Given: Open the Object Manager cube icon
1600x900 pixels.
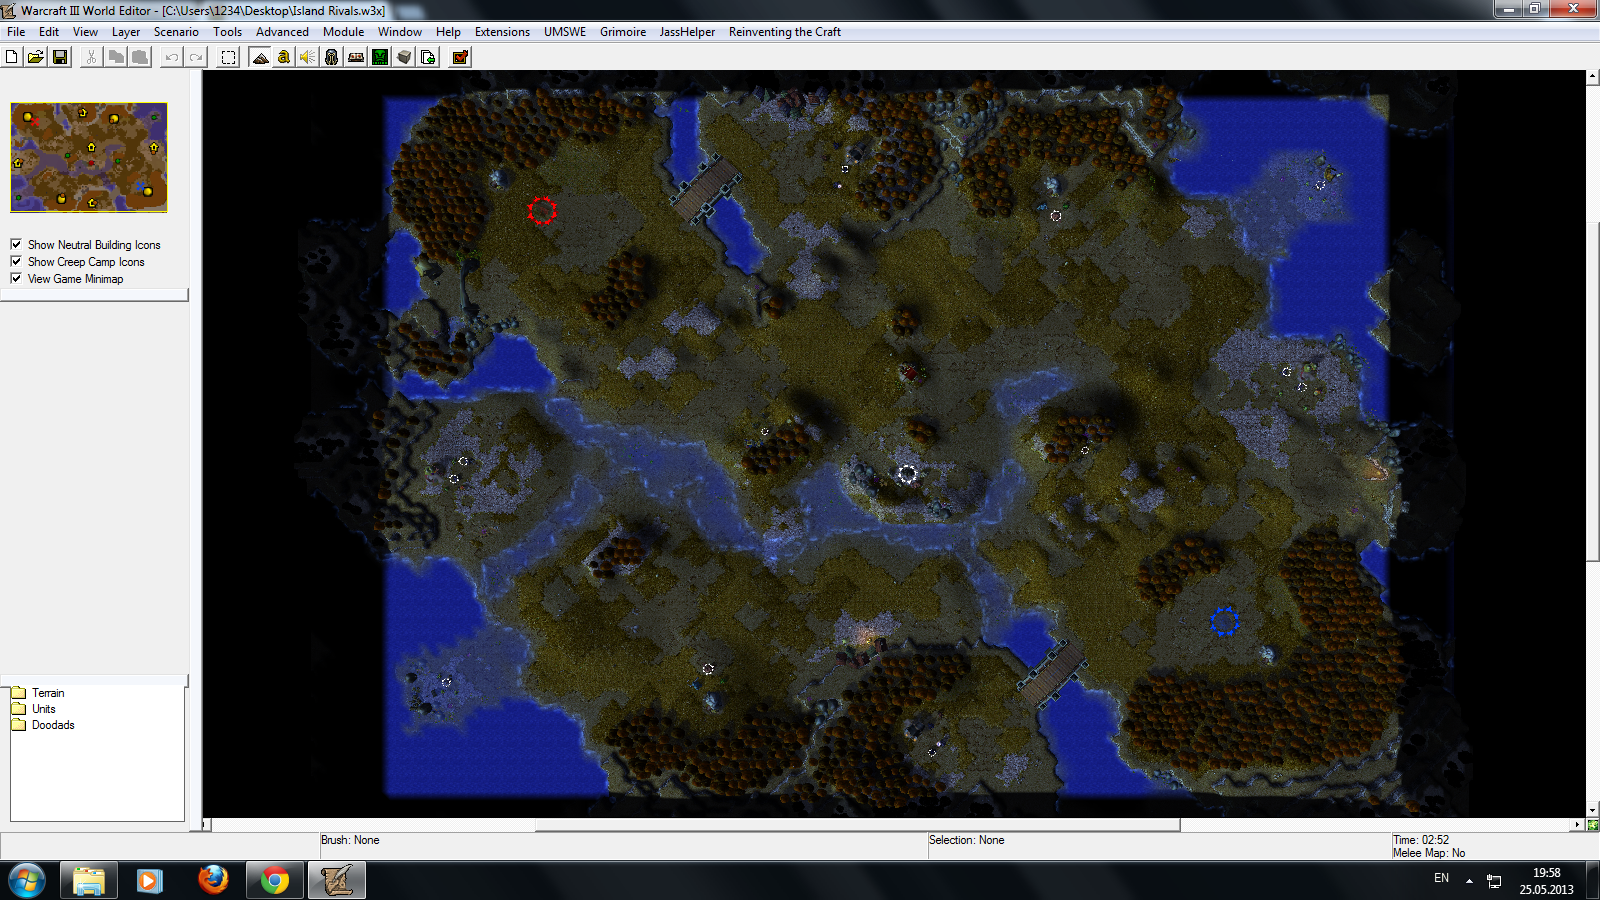Looking at the screenshot, I should tap(404, 57).
